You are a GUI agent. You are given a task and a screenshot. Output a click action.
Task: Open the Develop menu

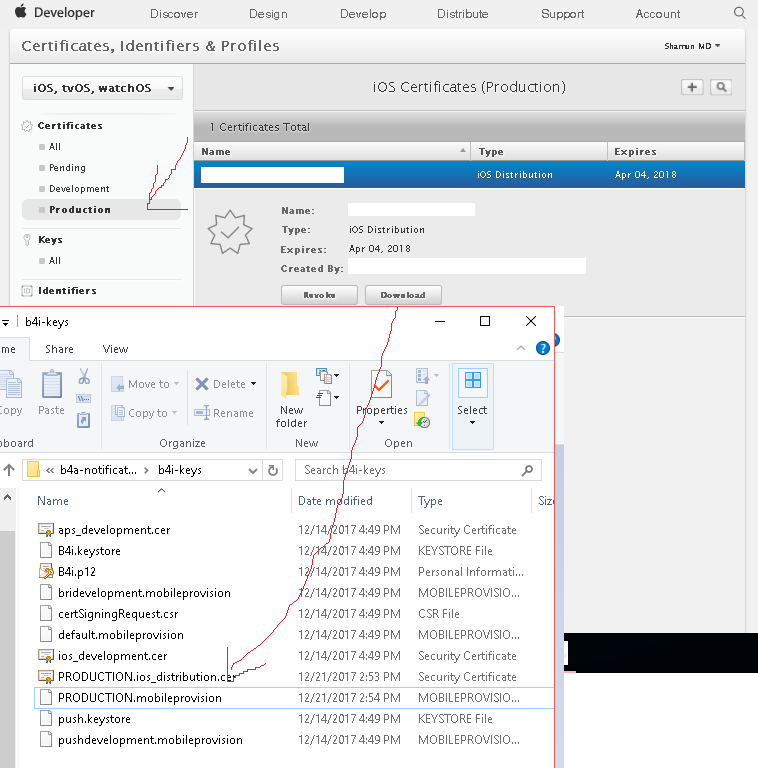pyautogui.click(x=363, y=14)
